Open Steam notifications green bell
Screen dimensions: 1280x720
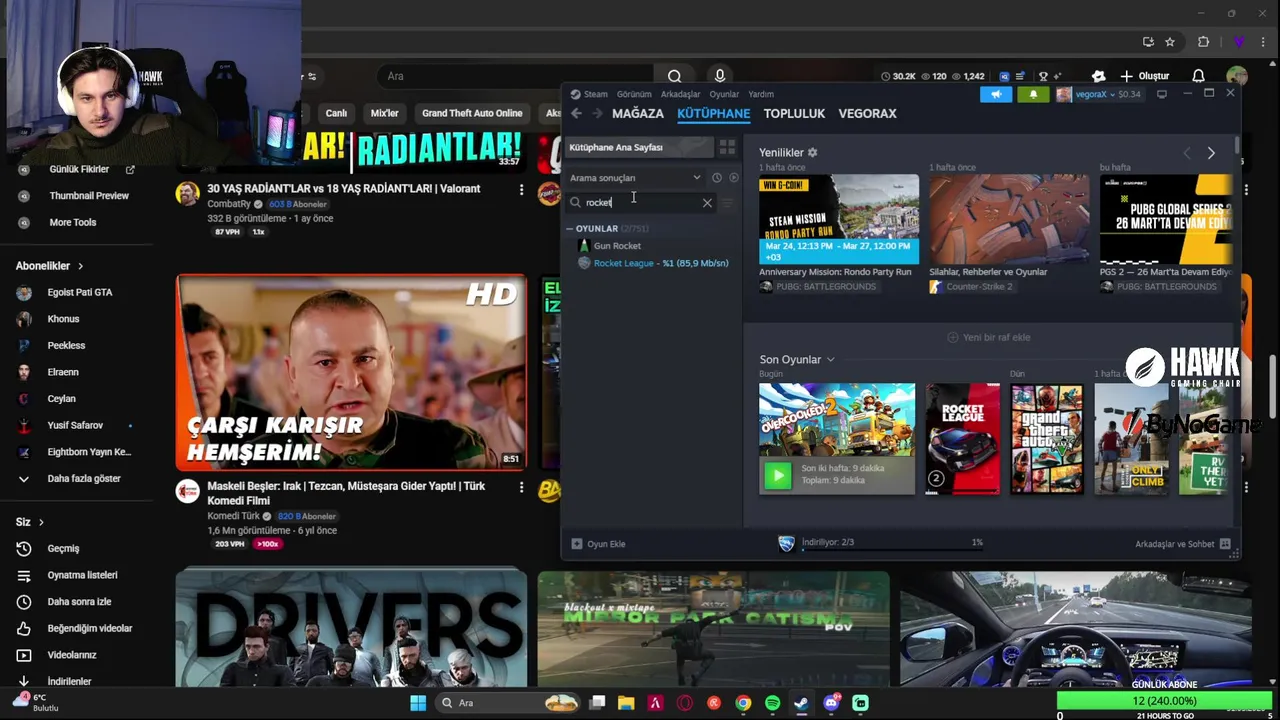1033,94
